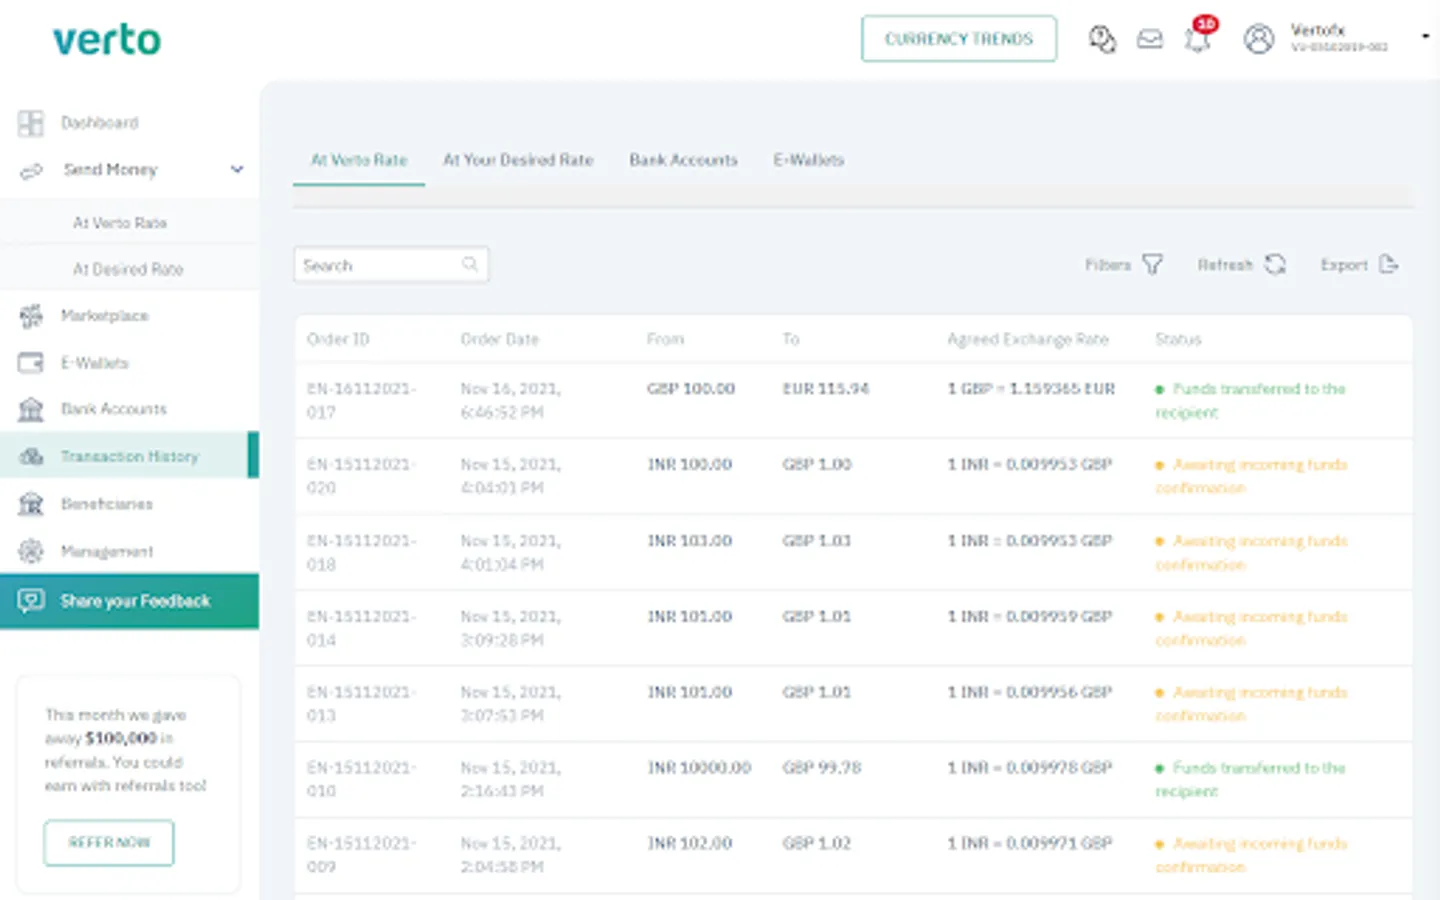Click the Send Money icon in sidebar

point(31,170)
